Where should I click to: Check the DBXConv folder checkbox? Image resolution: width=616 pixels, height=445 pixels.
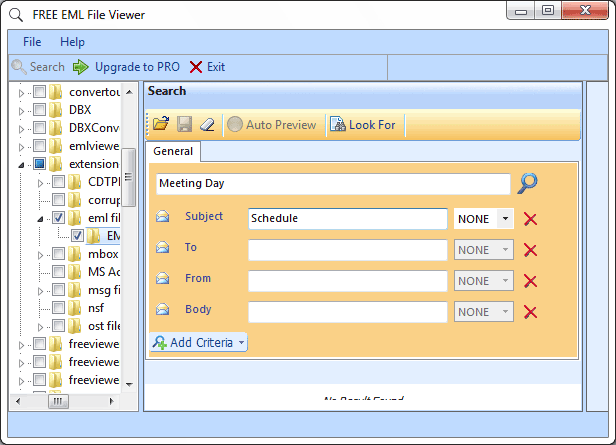tap(39, 127)
